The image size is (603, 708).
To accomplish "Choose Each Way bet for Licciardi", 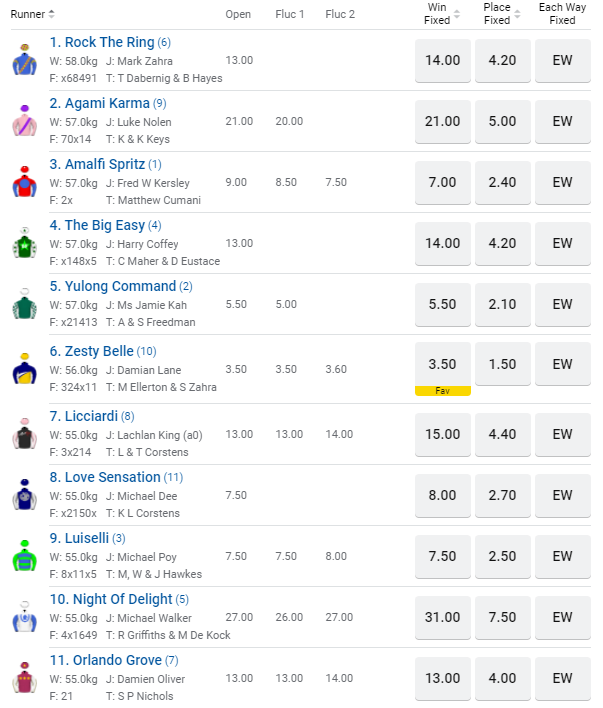I will coord(563,434).
